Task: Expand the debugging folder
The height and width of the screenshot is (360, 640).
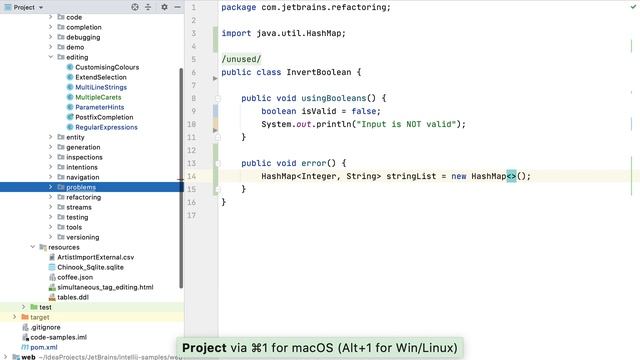Action: (51, 37)
